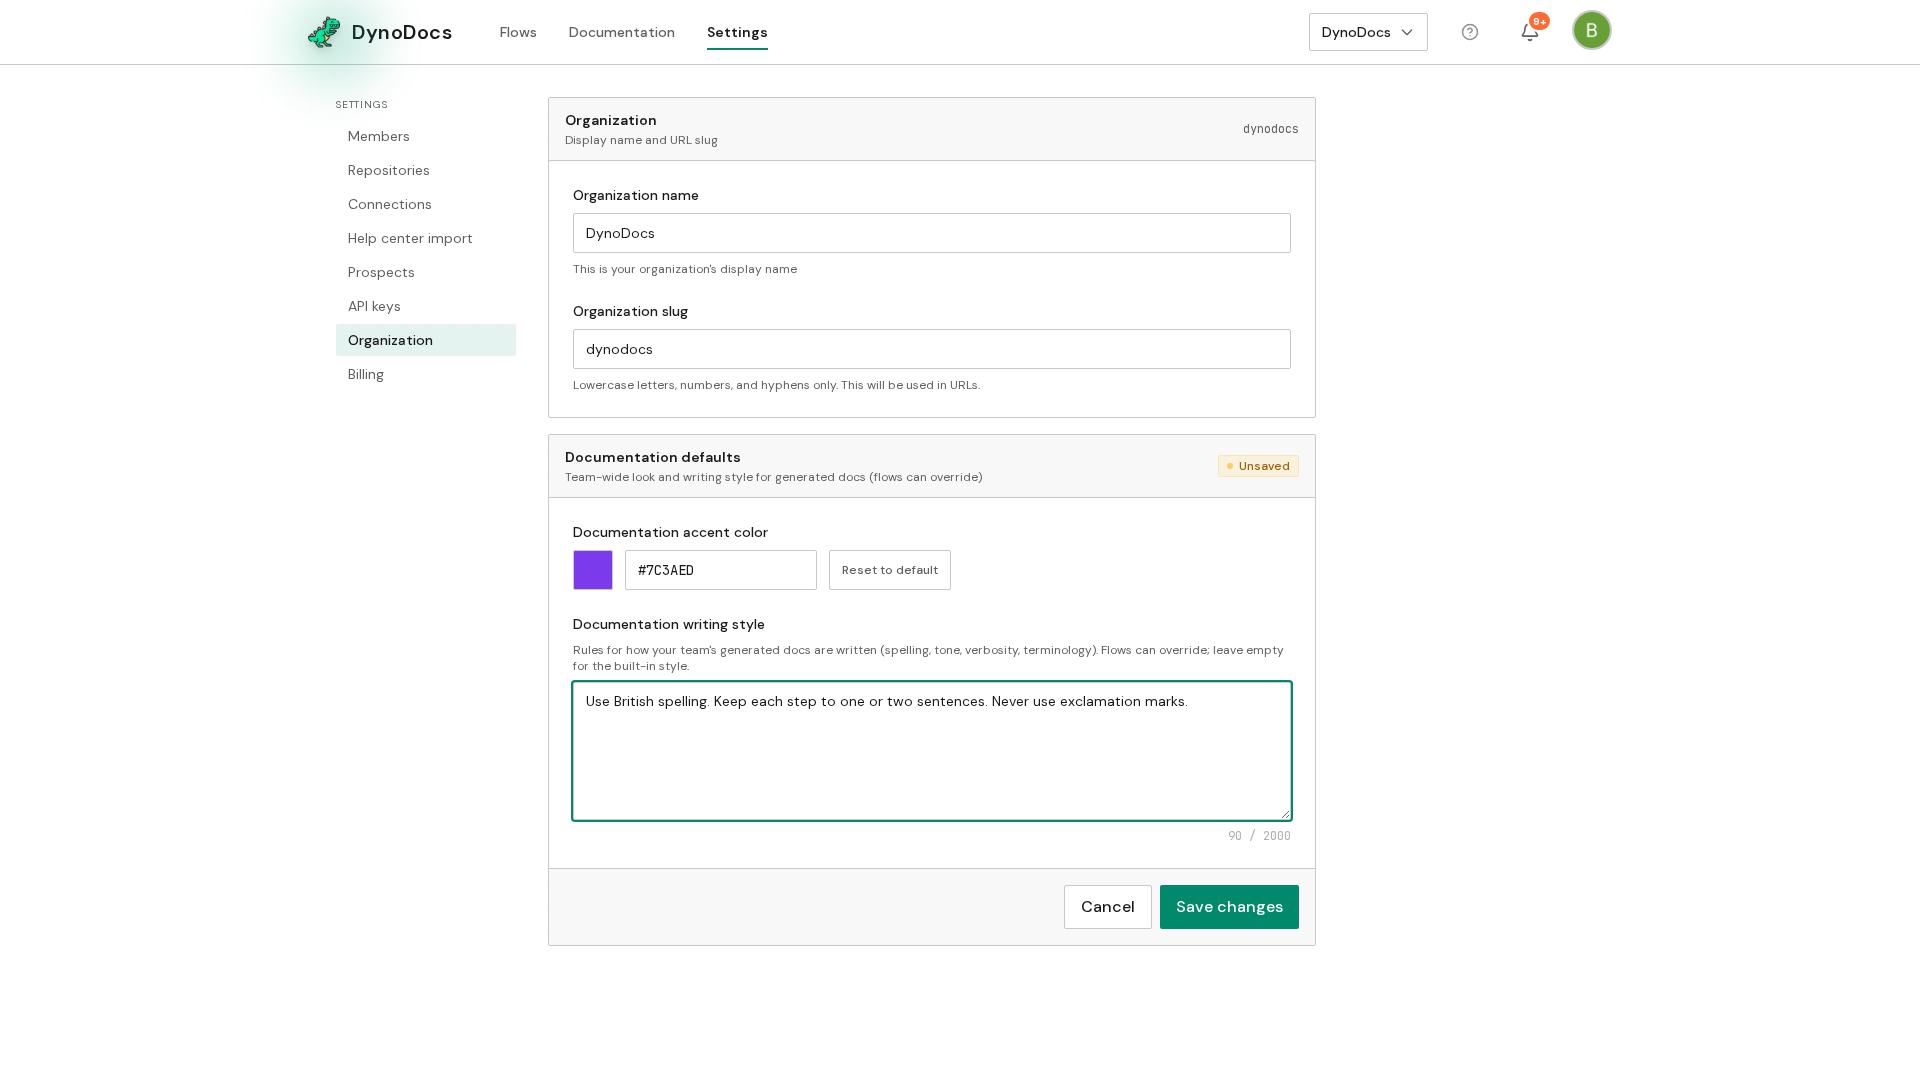The image size is (1920, 1080).
Task: Open the purple accent color swatch
Action: coord(593,570)
